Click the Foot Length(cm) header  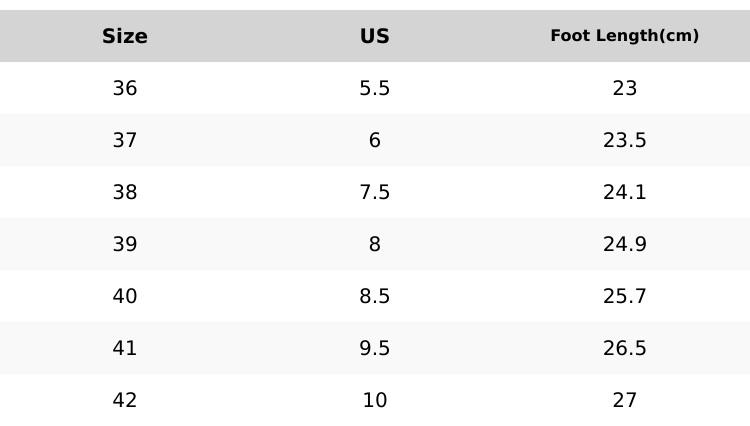click(x=624, y=36)
